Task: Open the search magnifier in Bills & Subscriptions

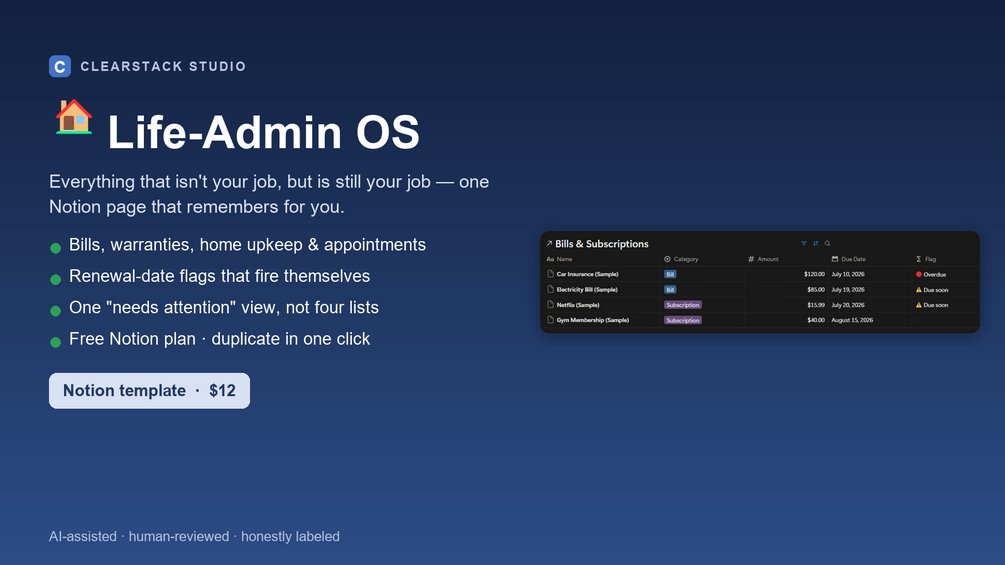Action: tap(827, 243)
